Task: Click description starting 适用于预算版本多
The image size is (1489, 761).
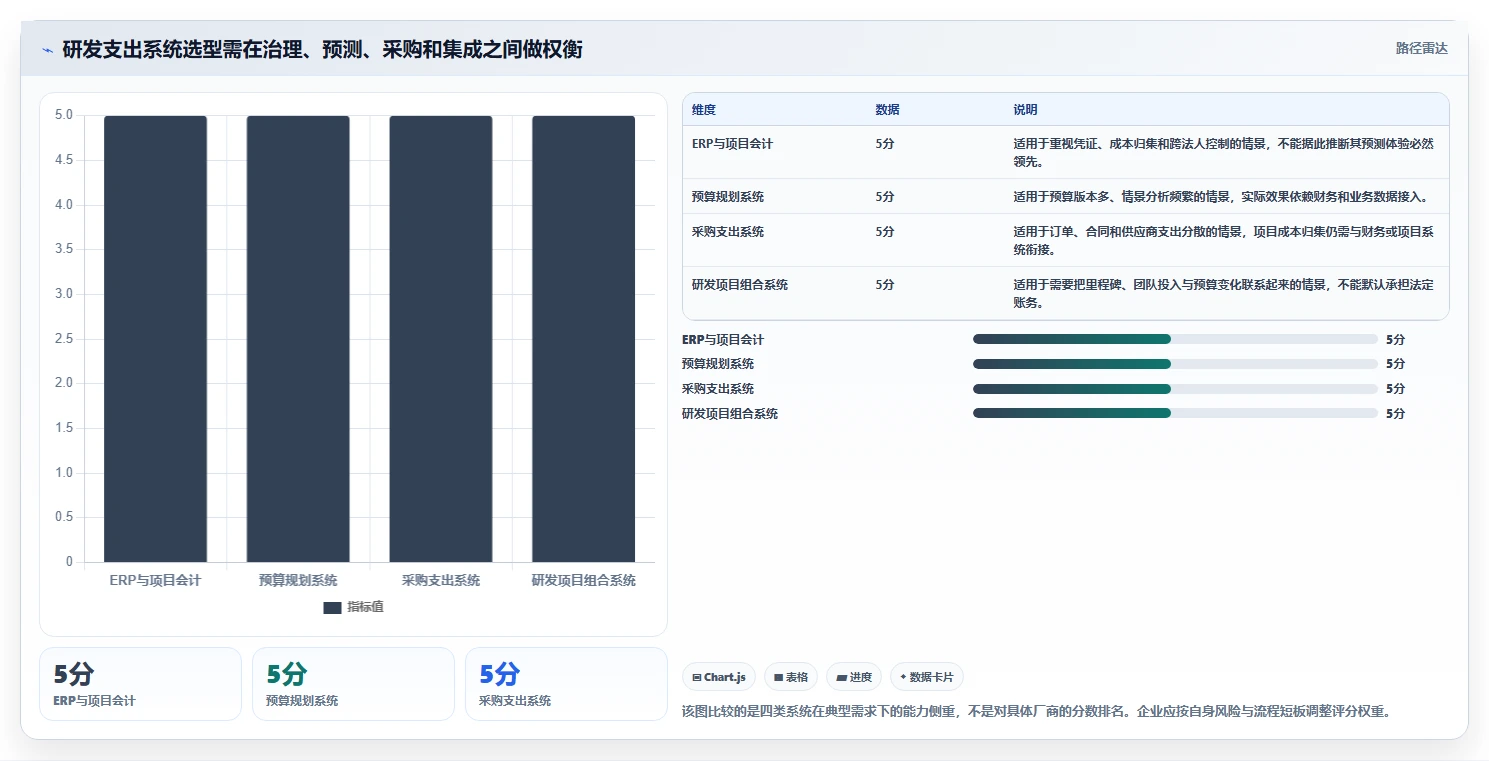Action: pos(1221,197)
